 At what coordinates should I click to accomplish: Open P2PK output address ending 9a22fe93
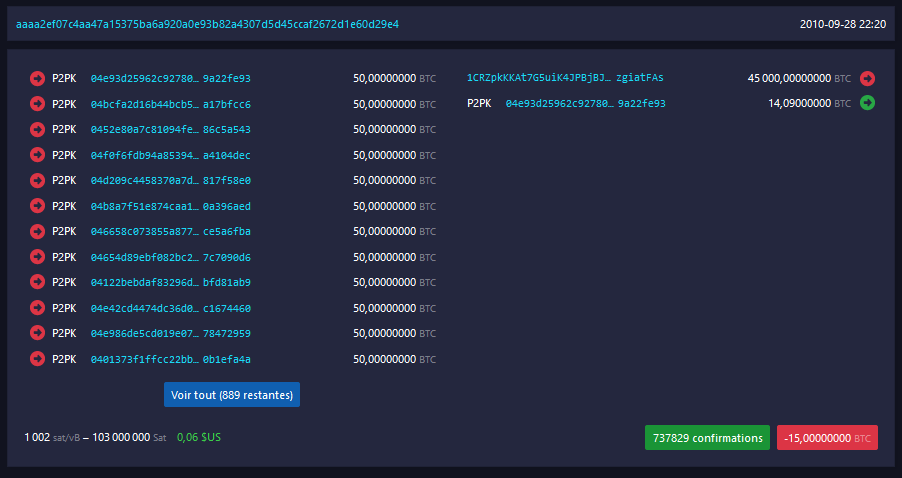[x=586, y=104]
